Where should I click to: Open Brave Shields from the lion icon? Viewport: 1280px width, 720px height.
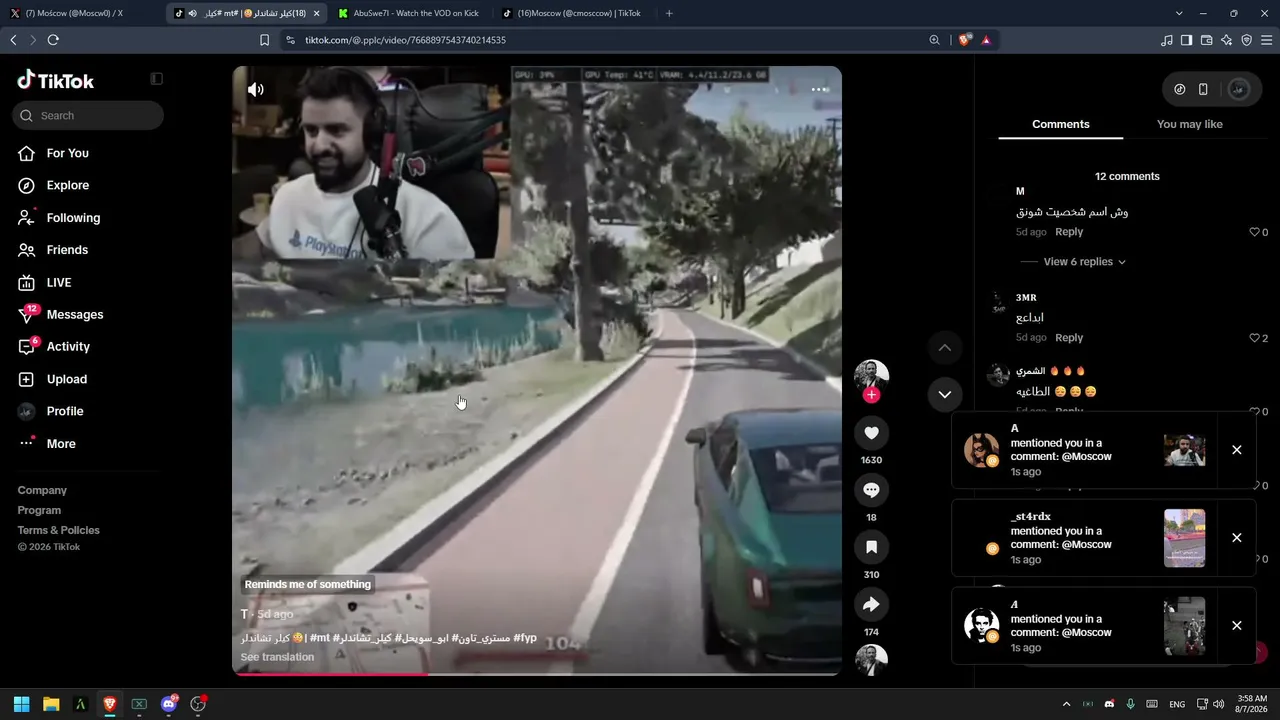[x=964, y=40]
